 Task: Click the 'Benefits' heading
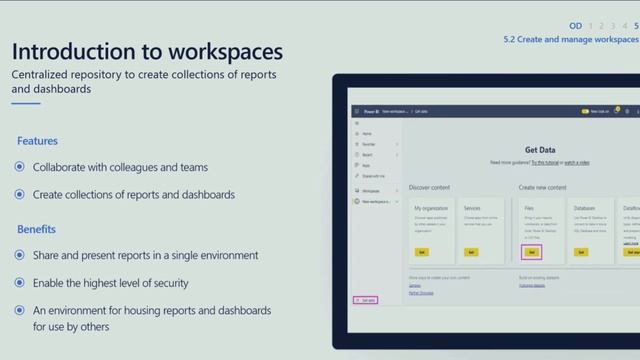point(36,229)
